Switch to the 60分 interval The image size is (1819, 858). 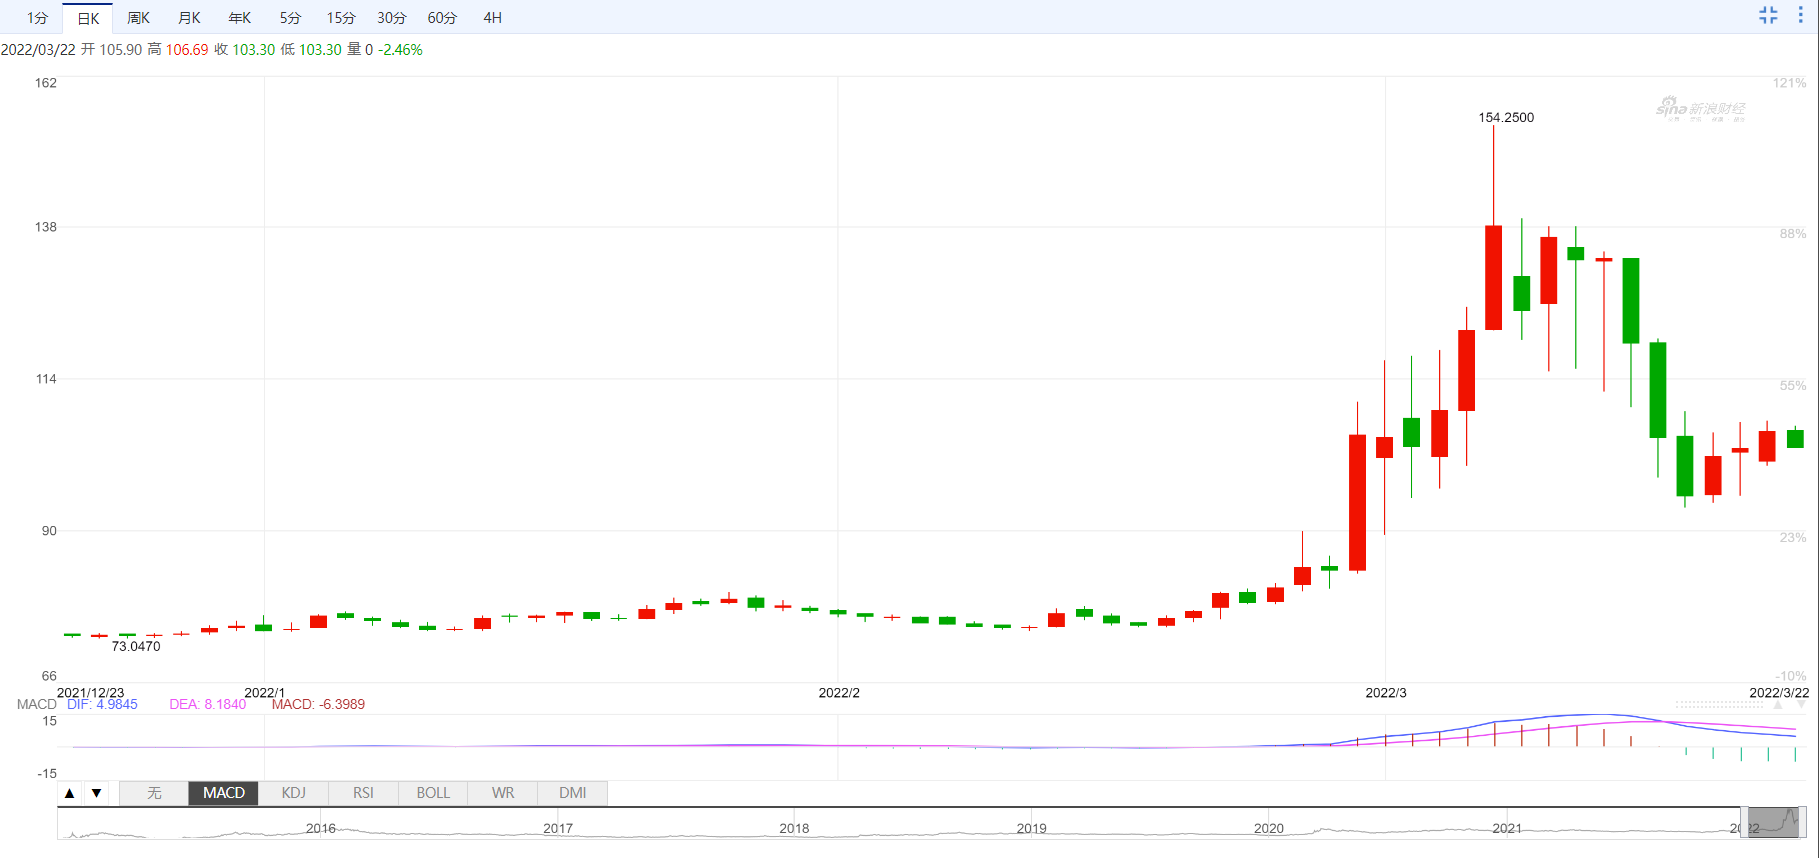442,18
